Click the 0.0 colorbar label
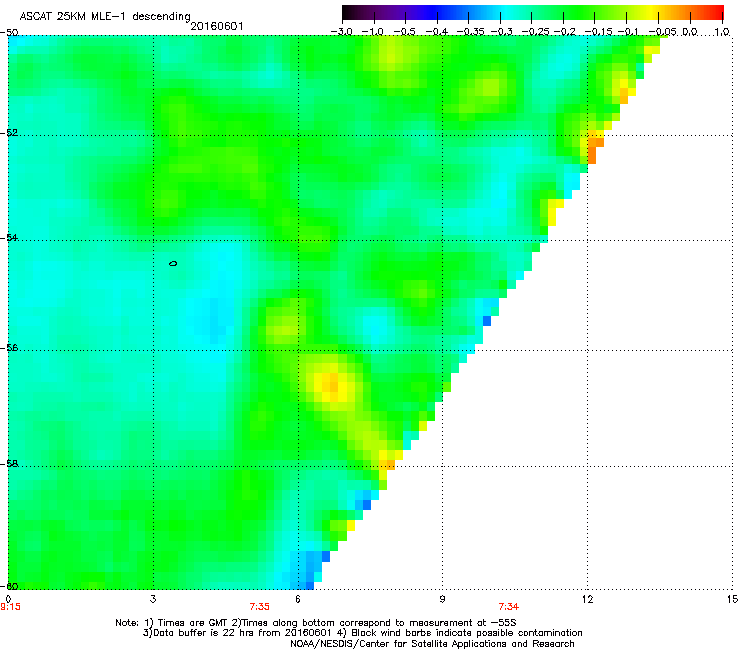Viewport: 740px width, 650px height. (x=690, y=32)
